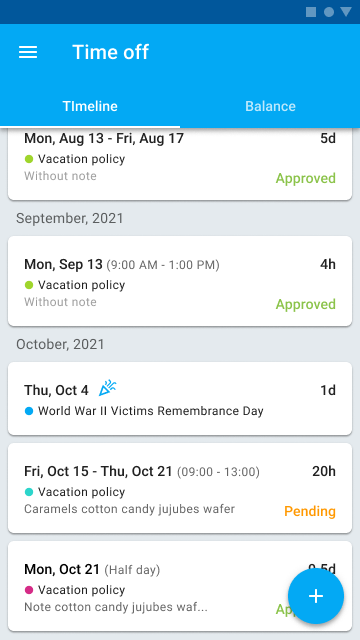Click the triangle icon in status bar

pyautogui.click(x=346, y=12)
